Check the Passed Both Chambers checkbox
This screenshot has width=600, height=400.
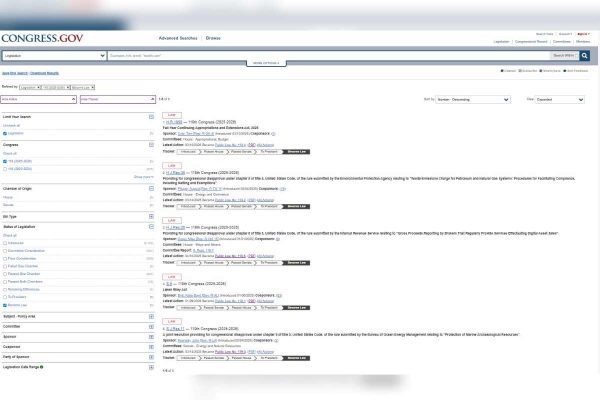(x=5, y=282)
